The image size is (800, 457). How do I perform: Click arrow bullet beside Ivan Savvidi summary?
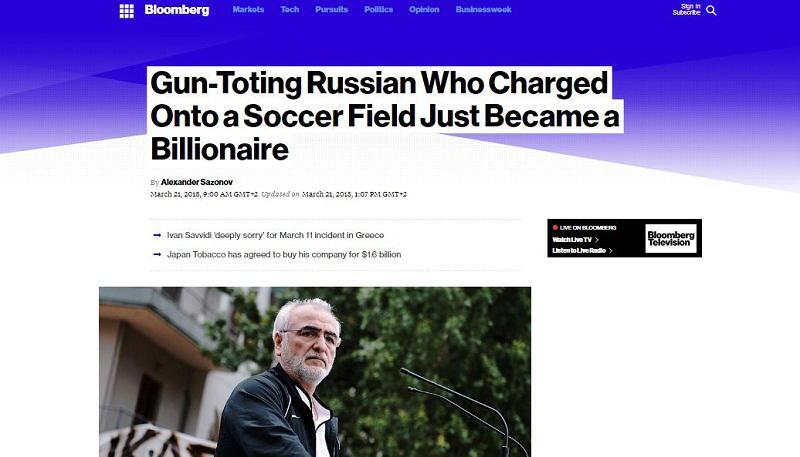click(x=157, y=234)
